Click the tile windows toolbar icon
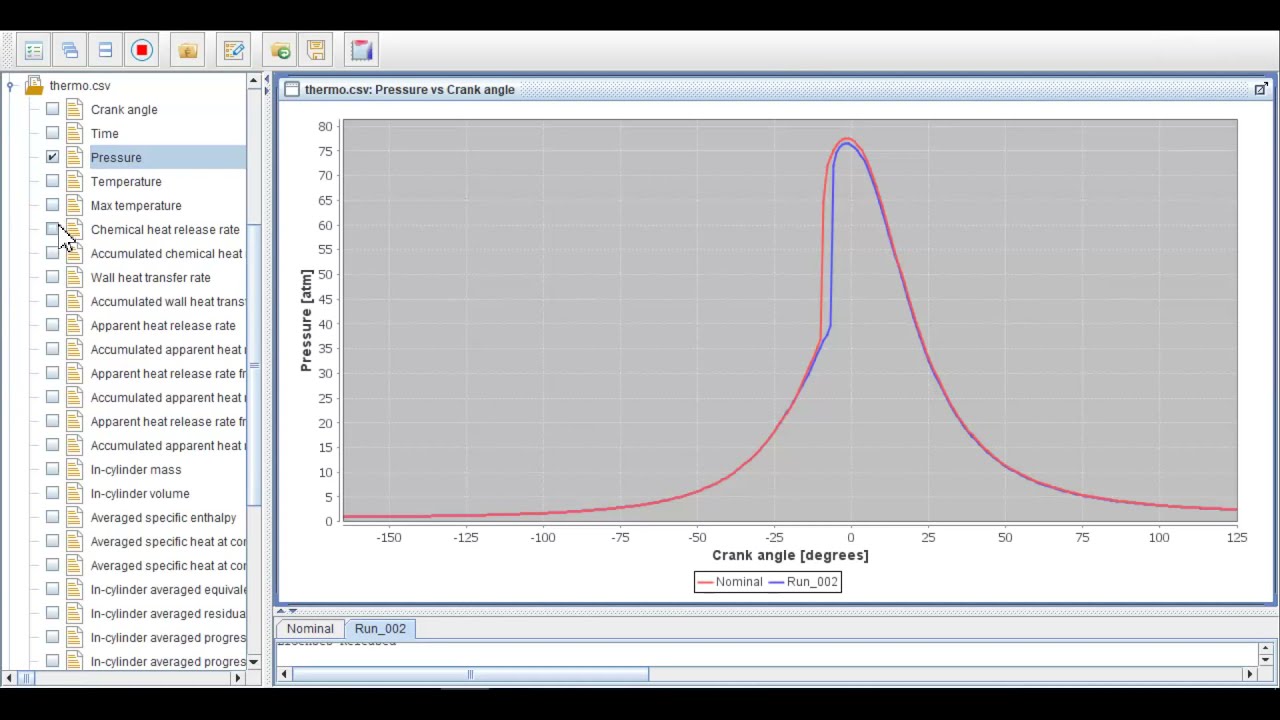Viewport: 1280px width, 720px height. (x=105, y=50)
